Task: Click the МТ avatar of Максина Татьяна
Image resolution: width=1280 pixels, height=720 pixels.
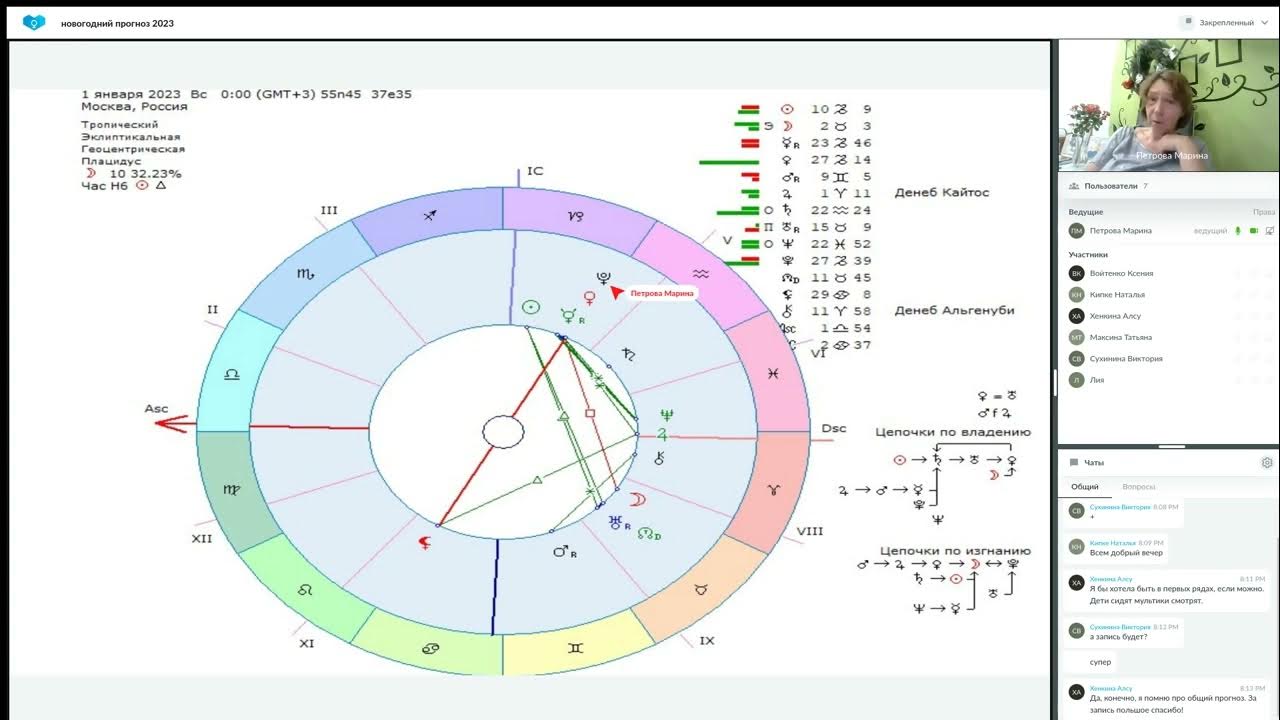Action: (1076, 337)
